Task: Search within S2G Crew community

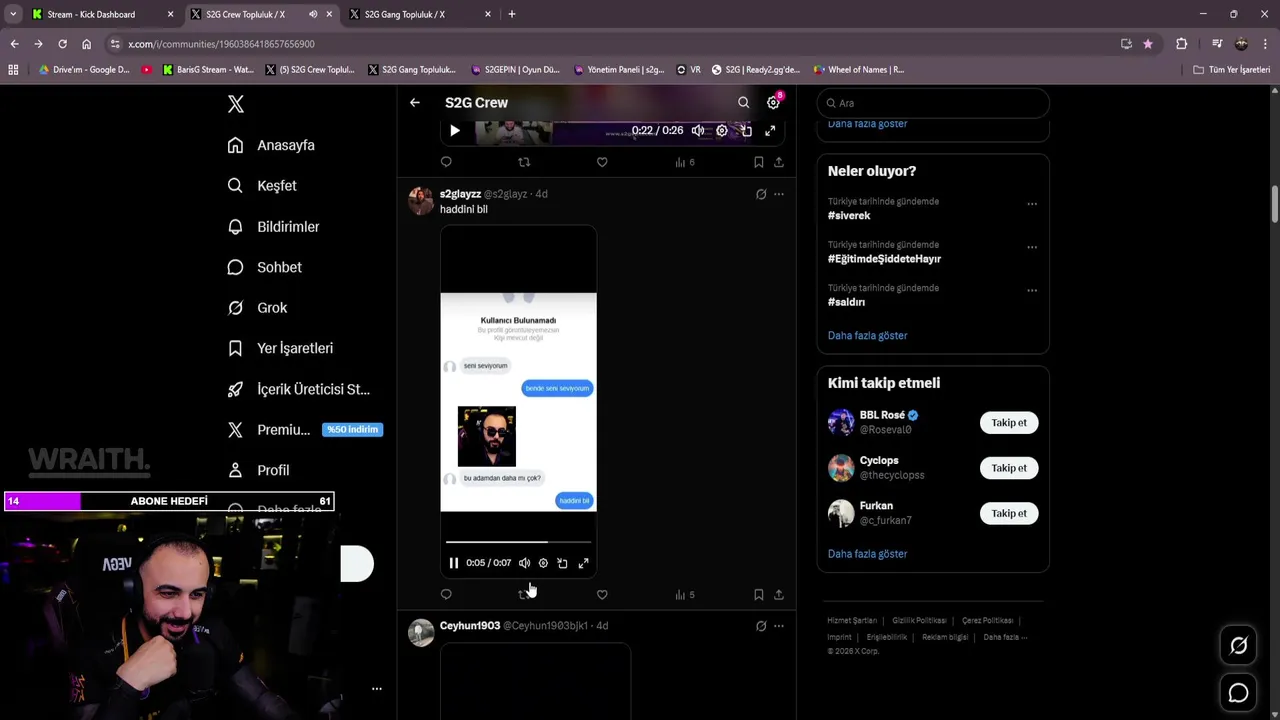Action: [x=743, y=103]
